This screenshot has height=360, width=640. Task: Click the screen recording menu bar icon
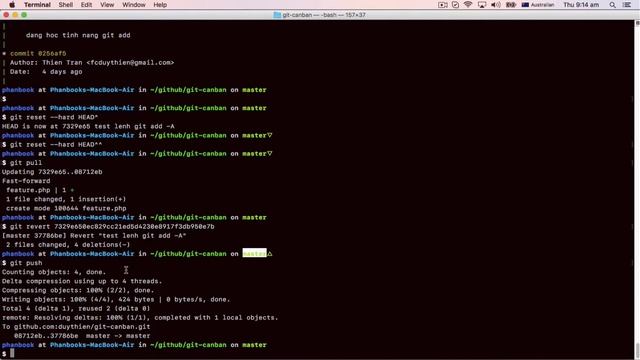442,5
